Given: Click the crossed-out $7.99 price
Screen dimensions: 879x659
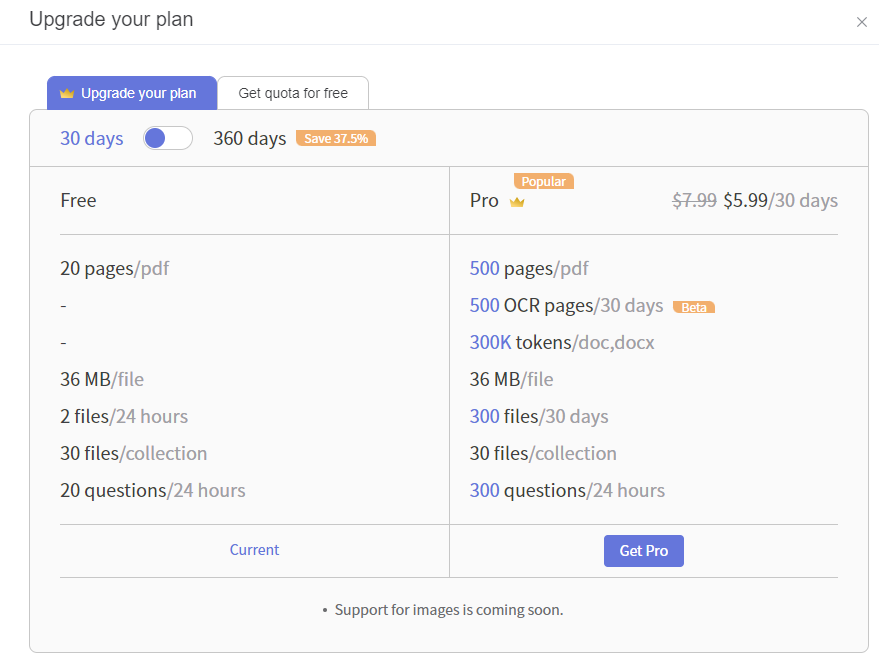Looking at the screenshot, I should (x=694, y=200).
